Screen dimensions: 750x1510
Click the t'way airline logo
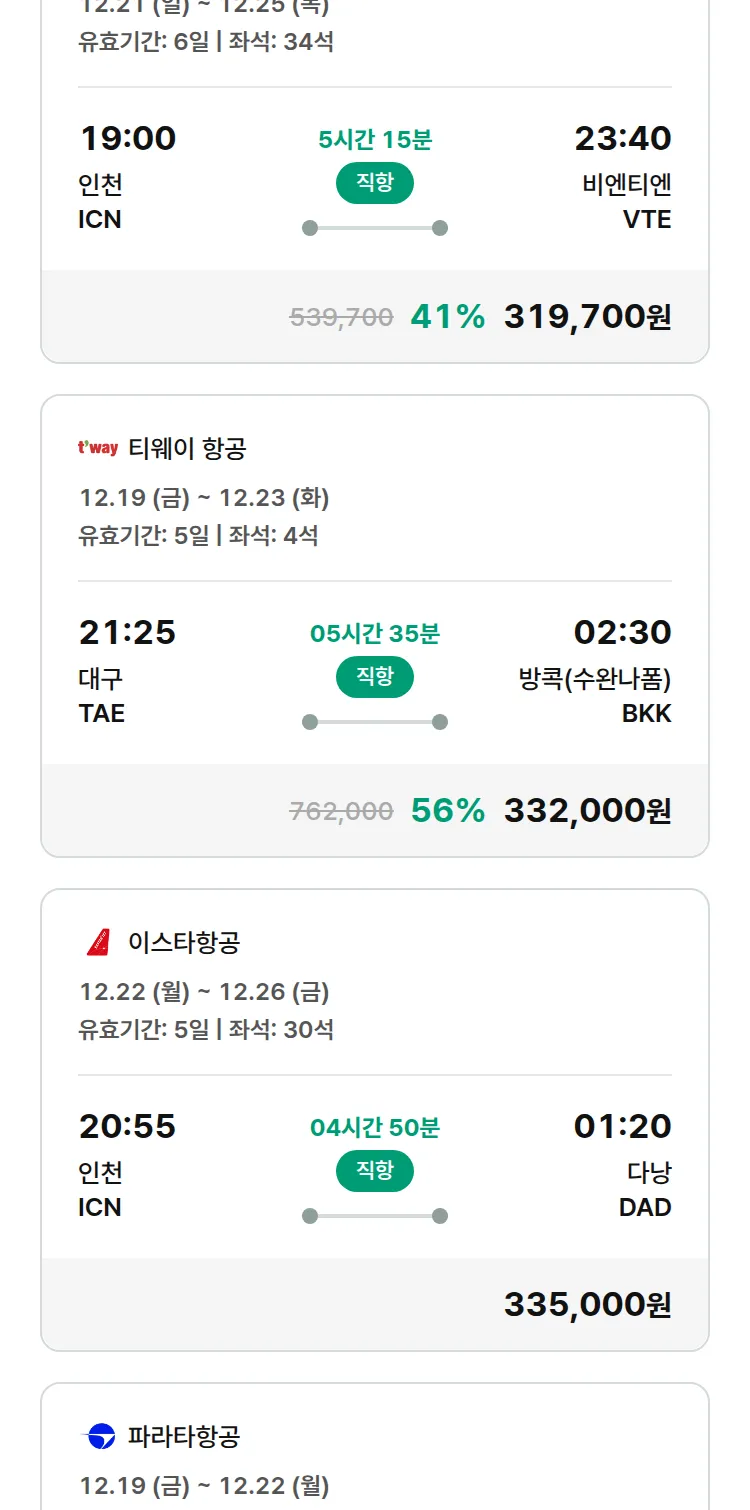click(x=97, y=448)
